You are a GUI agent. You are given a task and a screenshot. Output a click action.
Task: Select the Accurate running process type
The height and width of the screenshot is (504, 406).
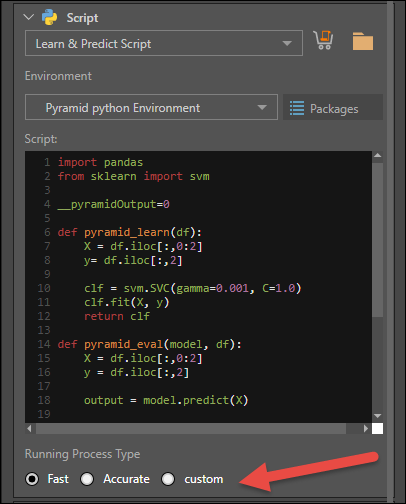click(87, 479)
